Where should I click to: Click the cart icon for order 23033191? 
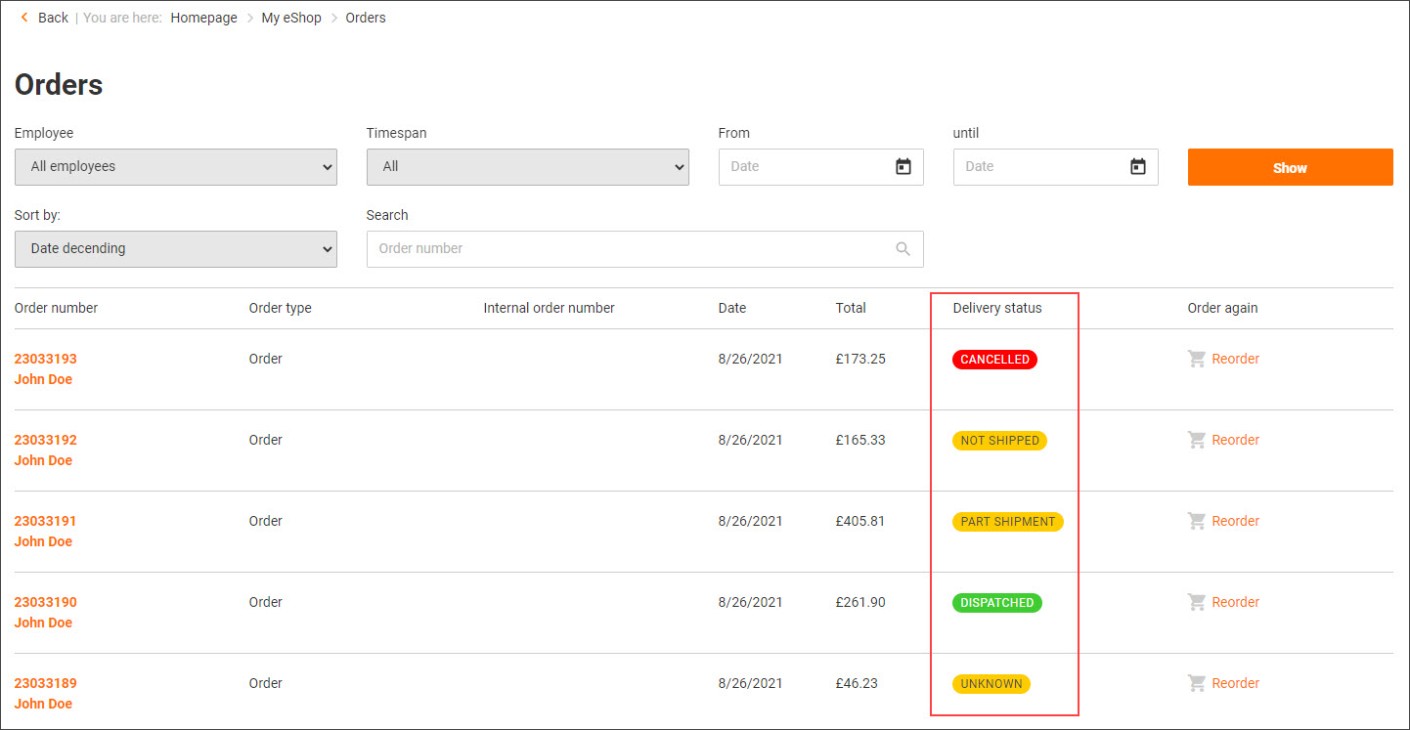(1196, 521)
